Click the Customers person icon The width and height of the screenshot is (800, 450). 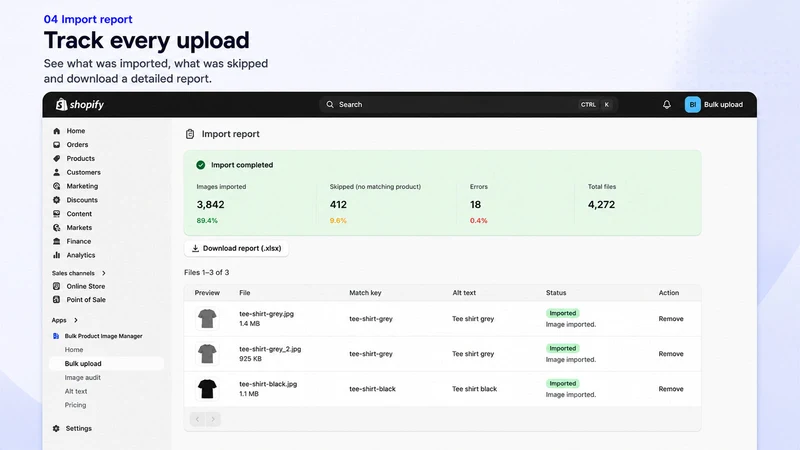coord(57,172)
